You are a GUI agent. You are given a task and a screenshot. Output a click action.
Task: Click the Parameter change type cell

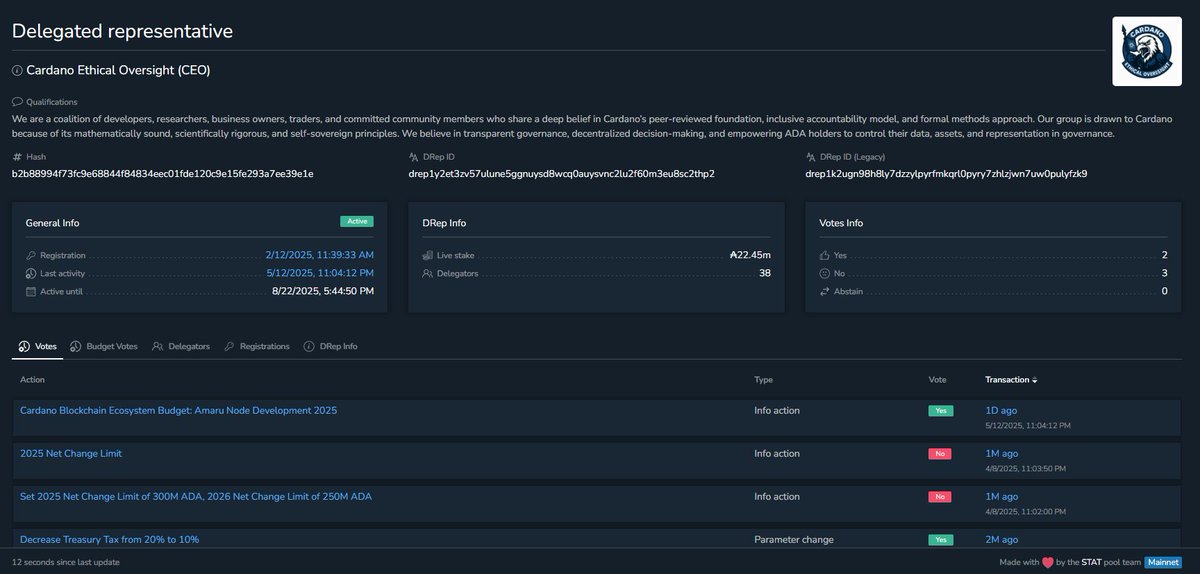click(794, 540)
